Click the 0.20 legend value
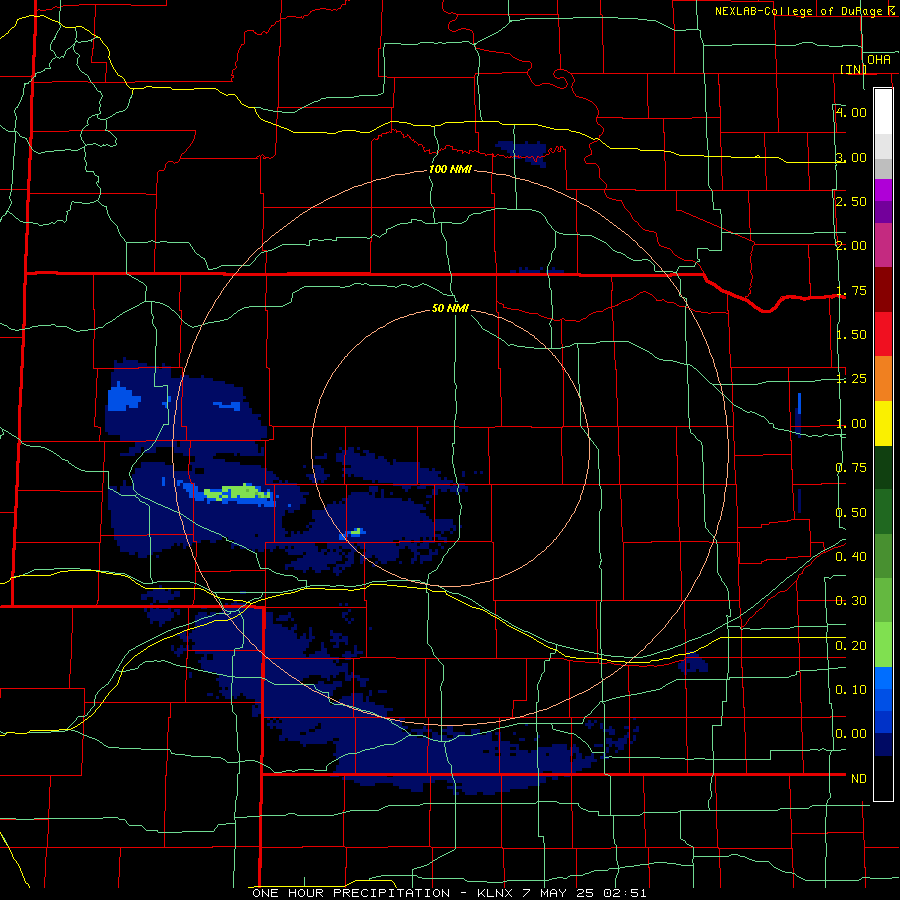 pyautogui.click(x=851, y=646)
